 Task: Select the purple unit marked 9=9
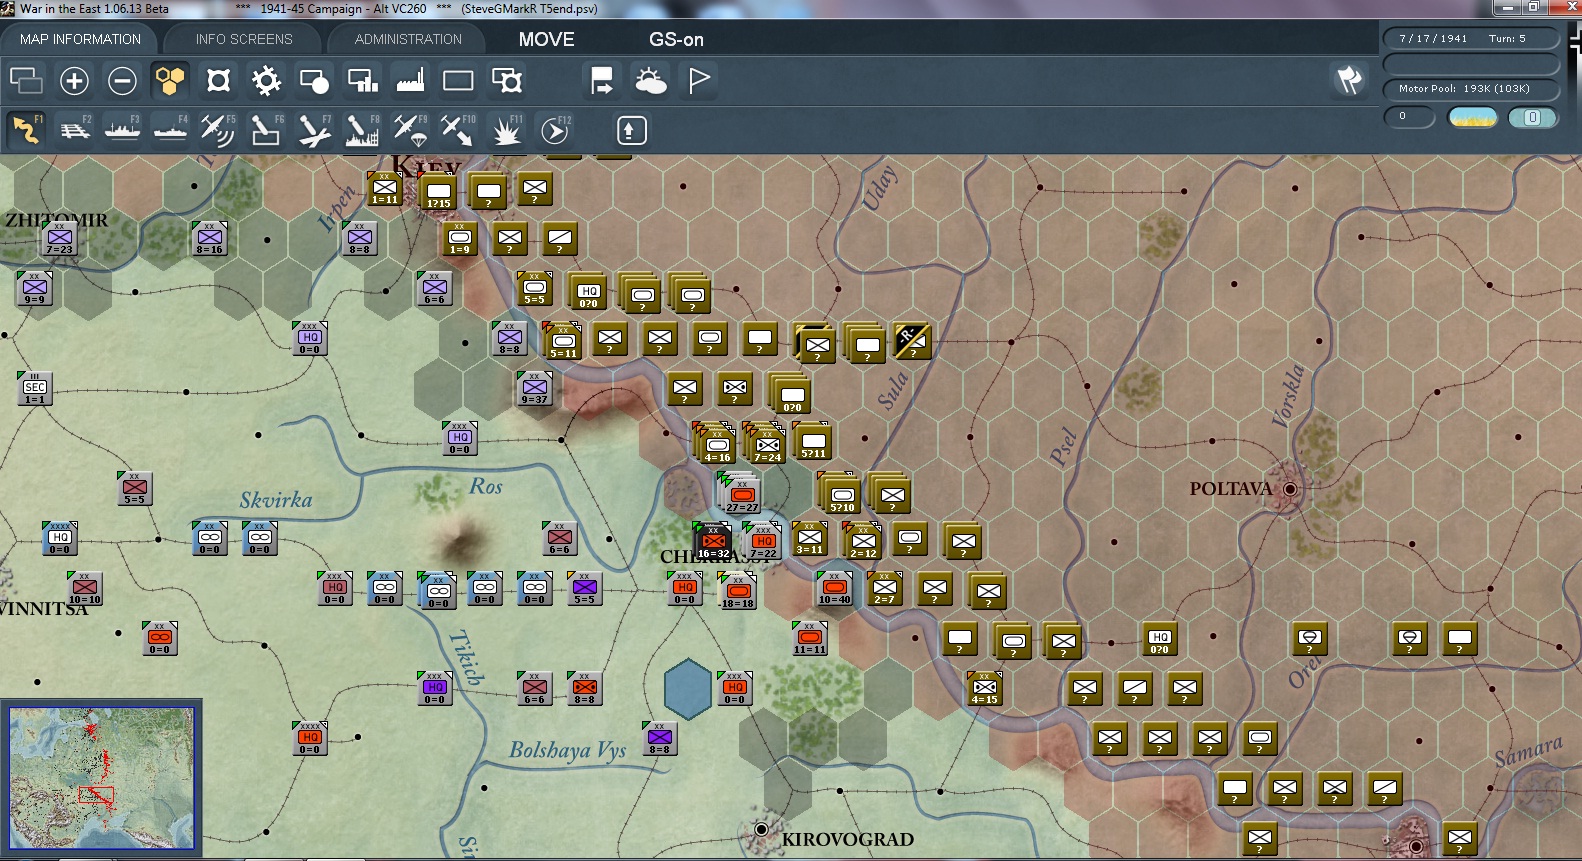tap(35, 289)
